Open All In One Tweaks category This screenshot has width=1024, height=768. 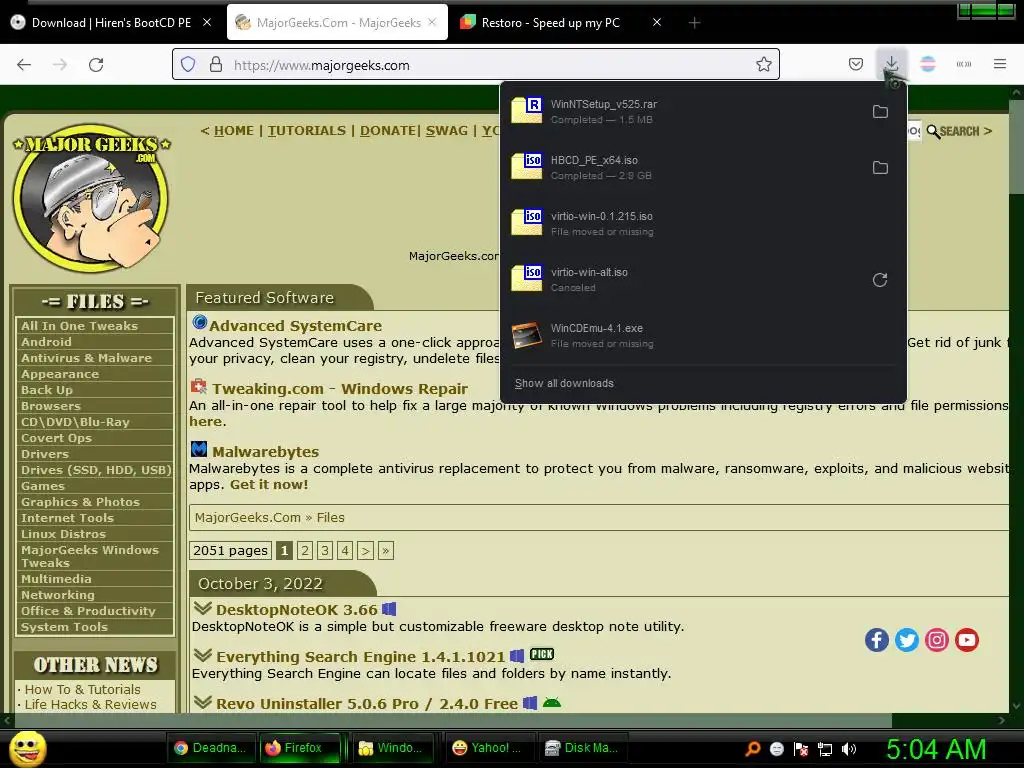coord(79,326)
